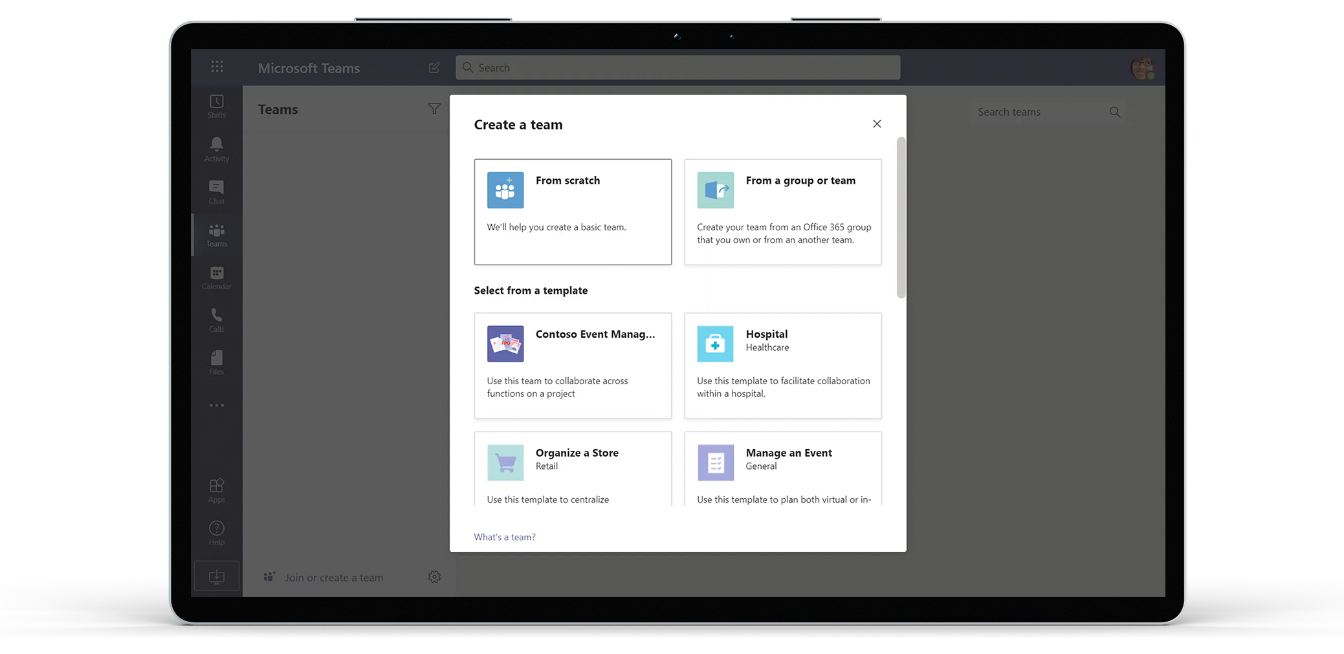Open Apps store in the sidebar
Image resolution: width=1344 pixels, height=654 pixels.
pyautogui.click(x=217, y=490)
